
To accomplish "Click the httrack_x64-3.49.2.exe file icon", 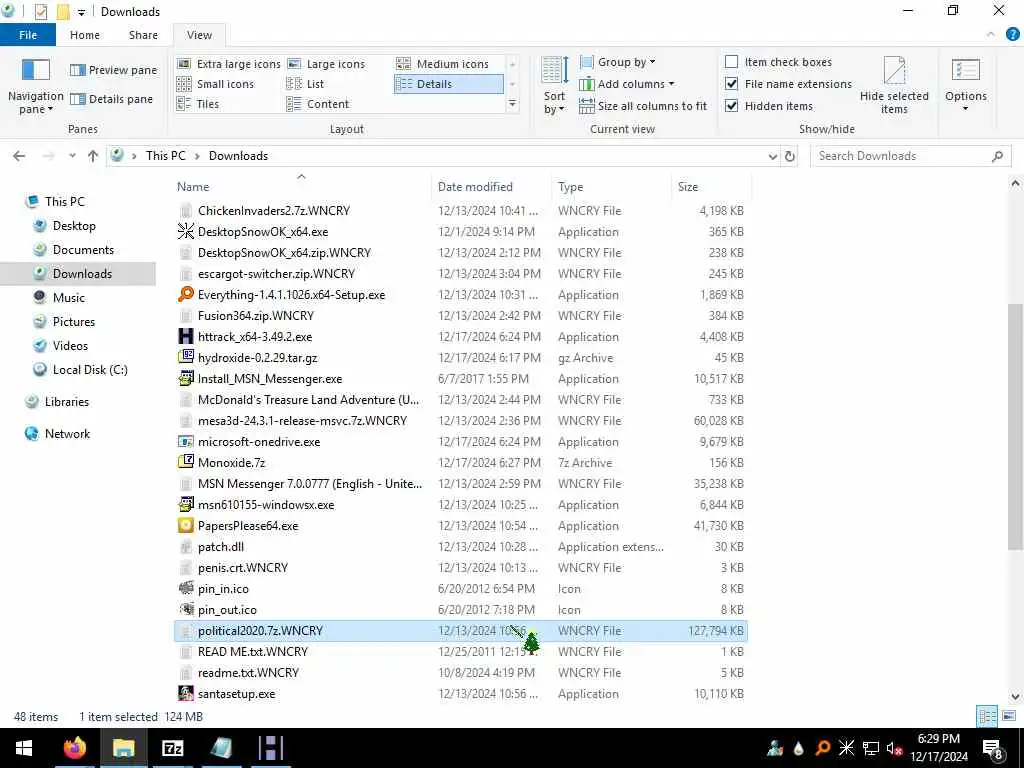I will pyautogui.click(x=186, y=336).
